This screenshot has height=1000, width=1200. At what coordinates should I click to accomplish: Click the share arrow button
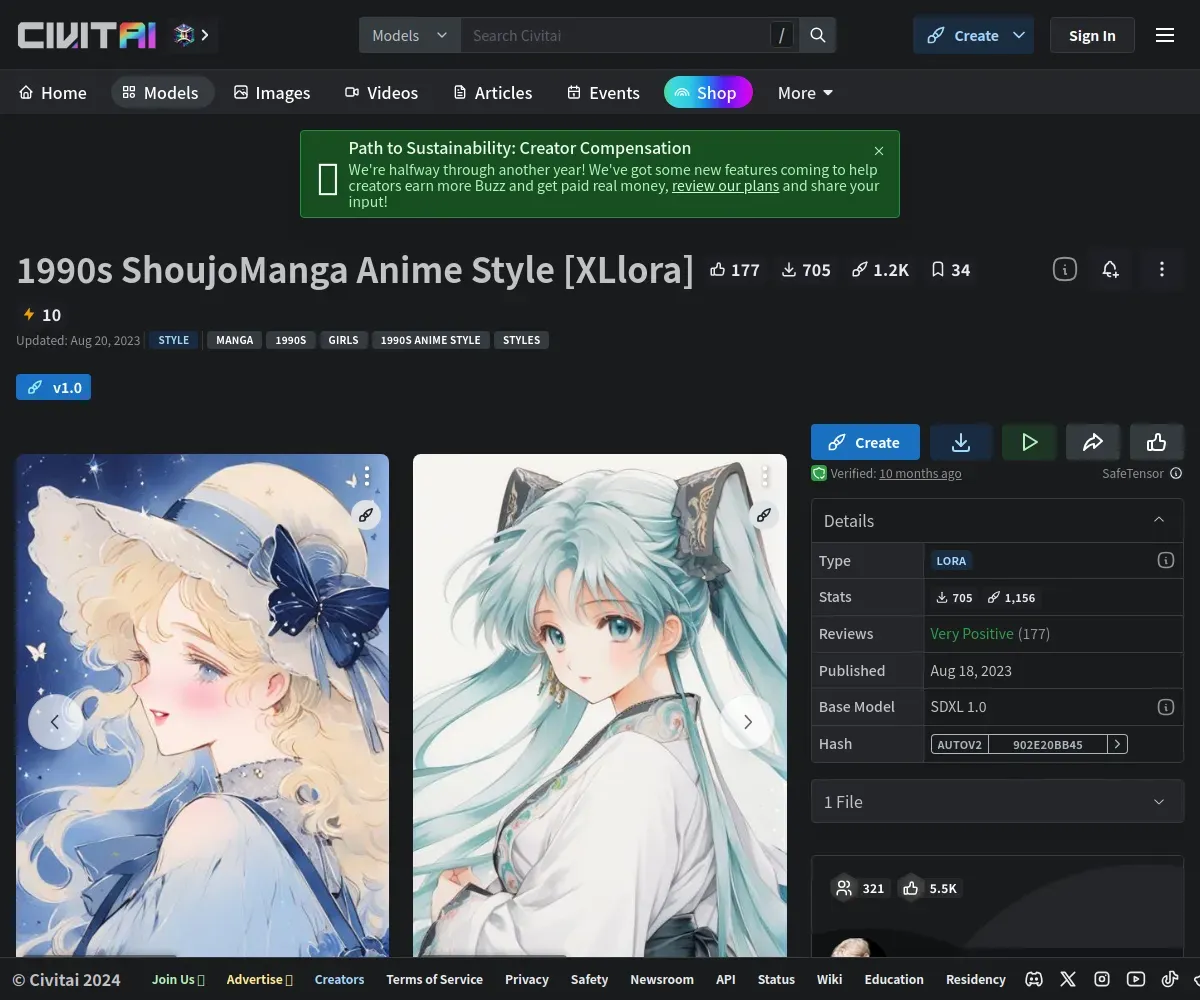[x=1093, y=442]
